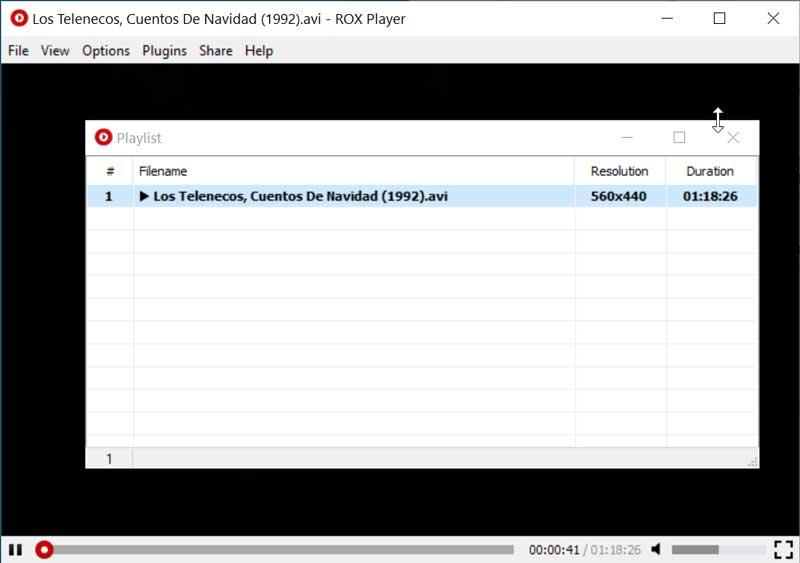
Task: Click the total time 01:18:26 in the control bar
Action: [615, 550]
